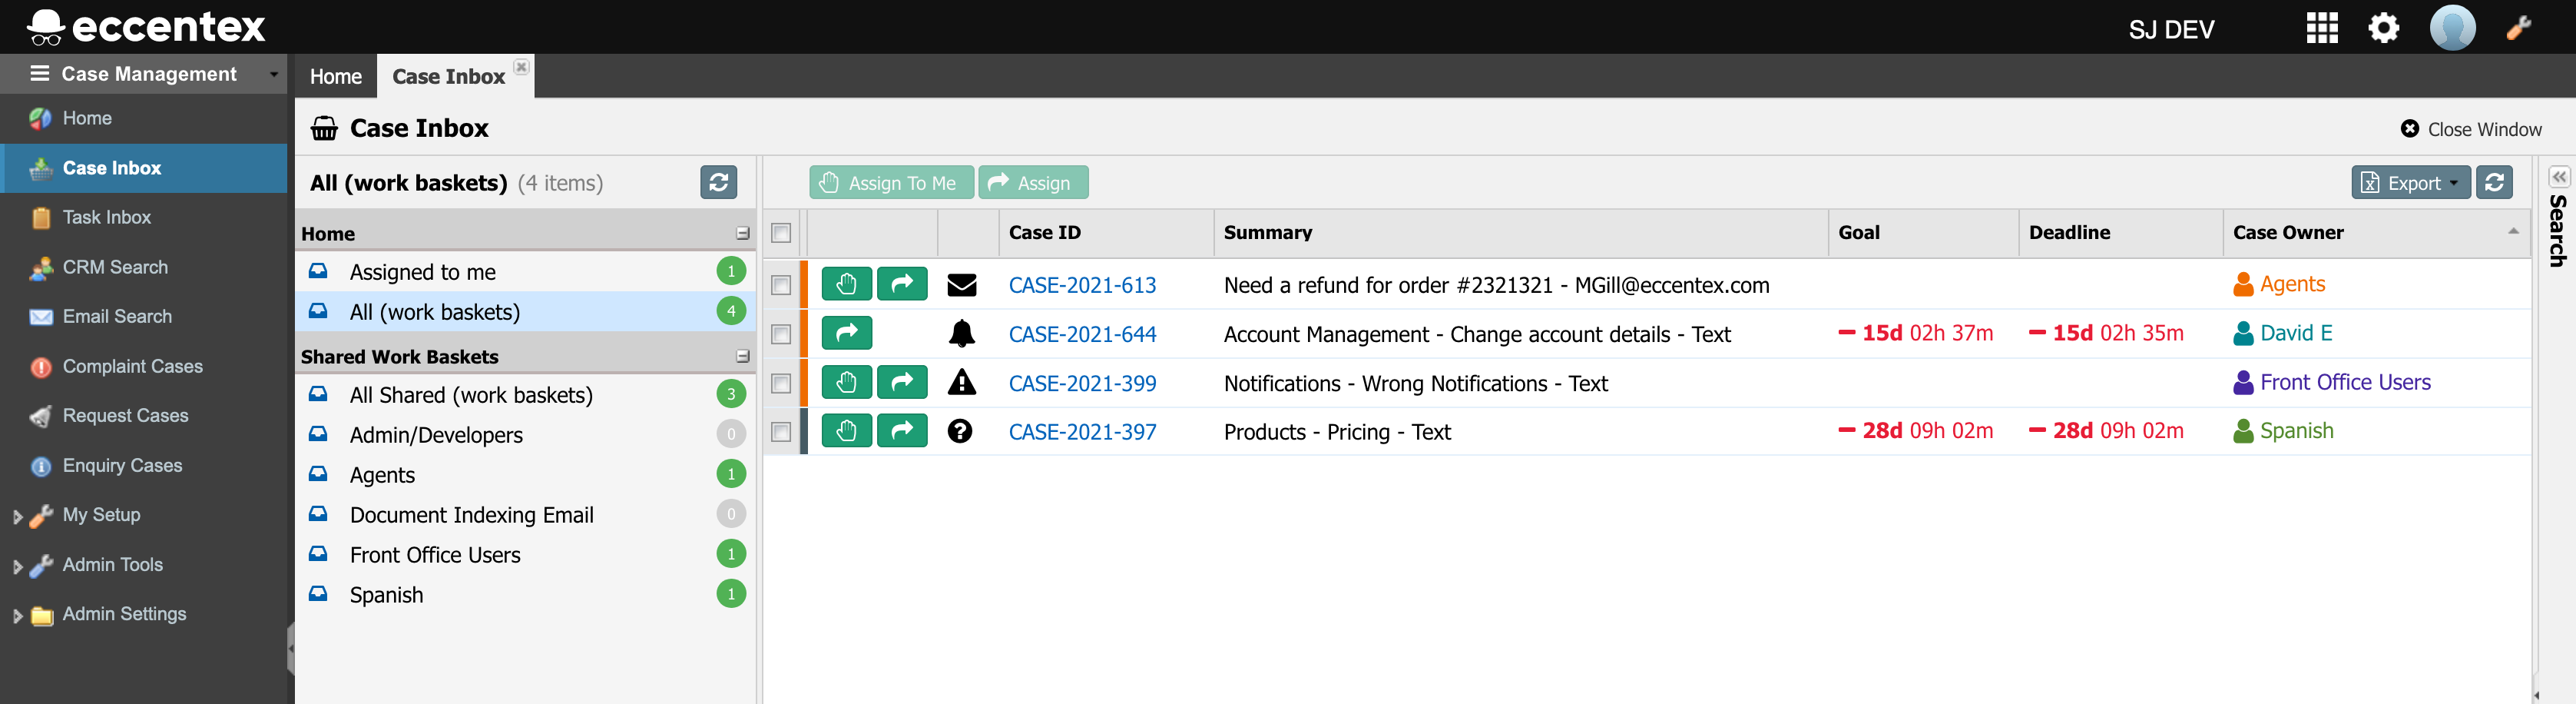
Task: Open the Export dropdown
Action: pyautogui.click(x=2410, y=182)
